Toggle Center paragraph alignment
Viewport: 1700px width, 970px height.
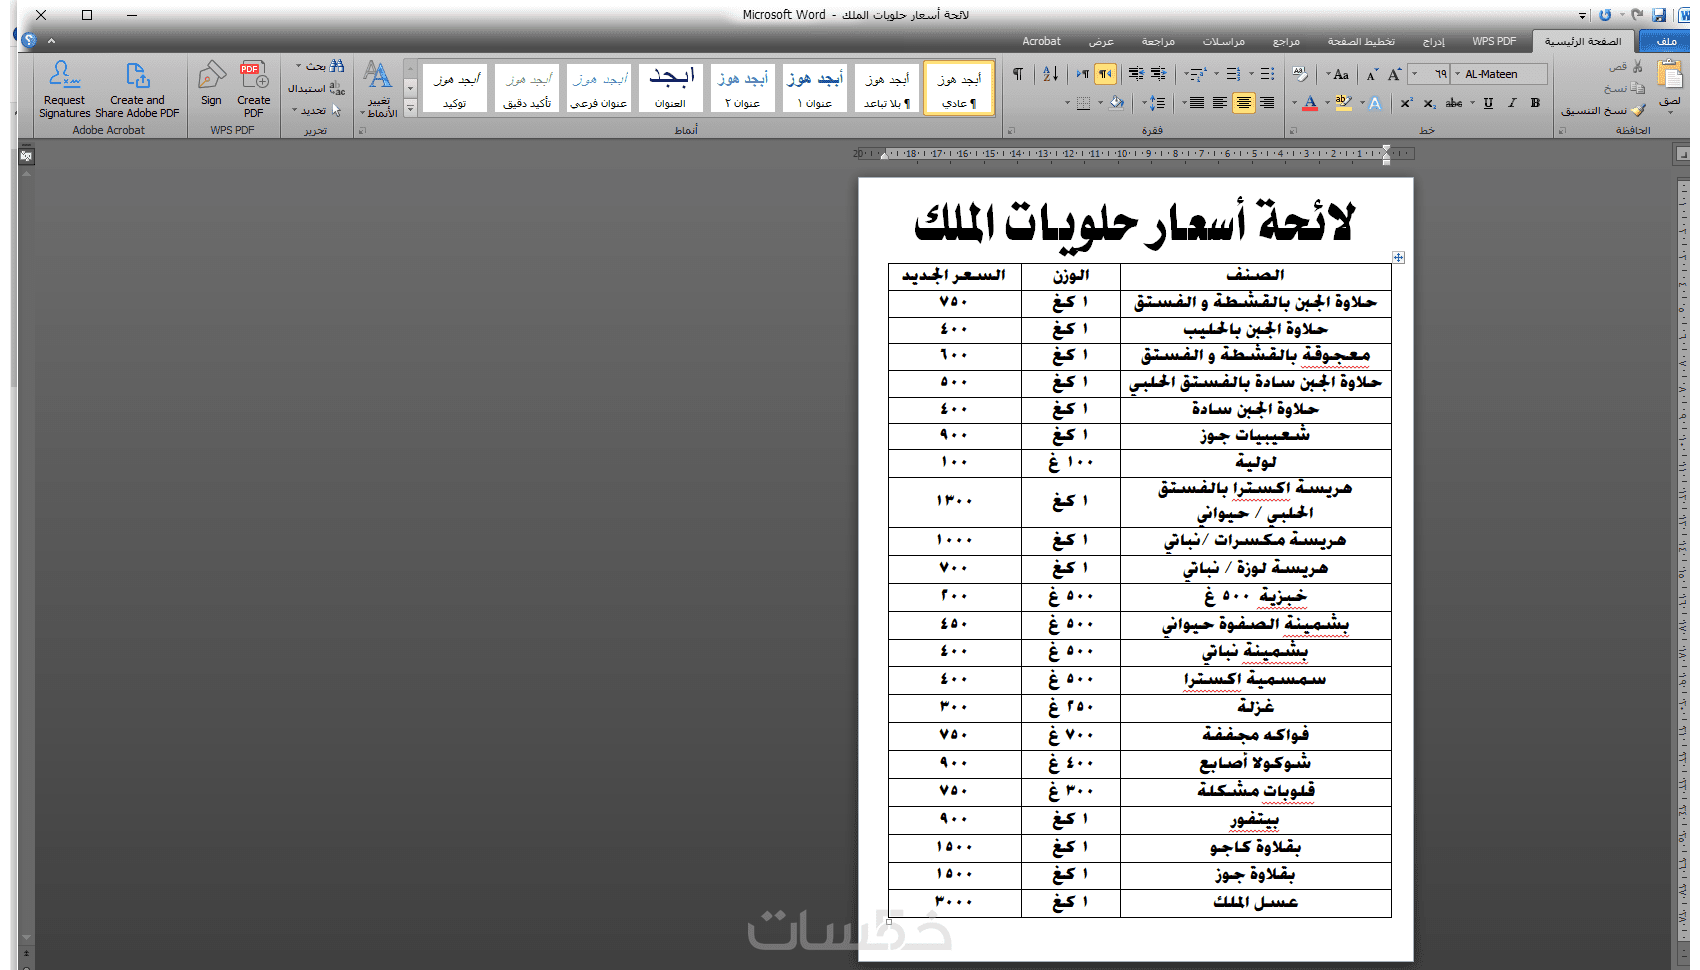click(1243, 103)
